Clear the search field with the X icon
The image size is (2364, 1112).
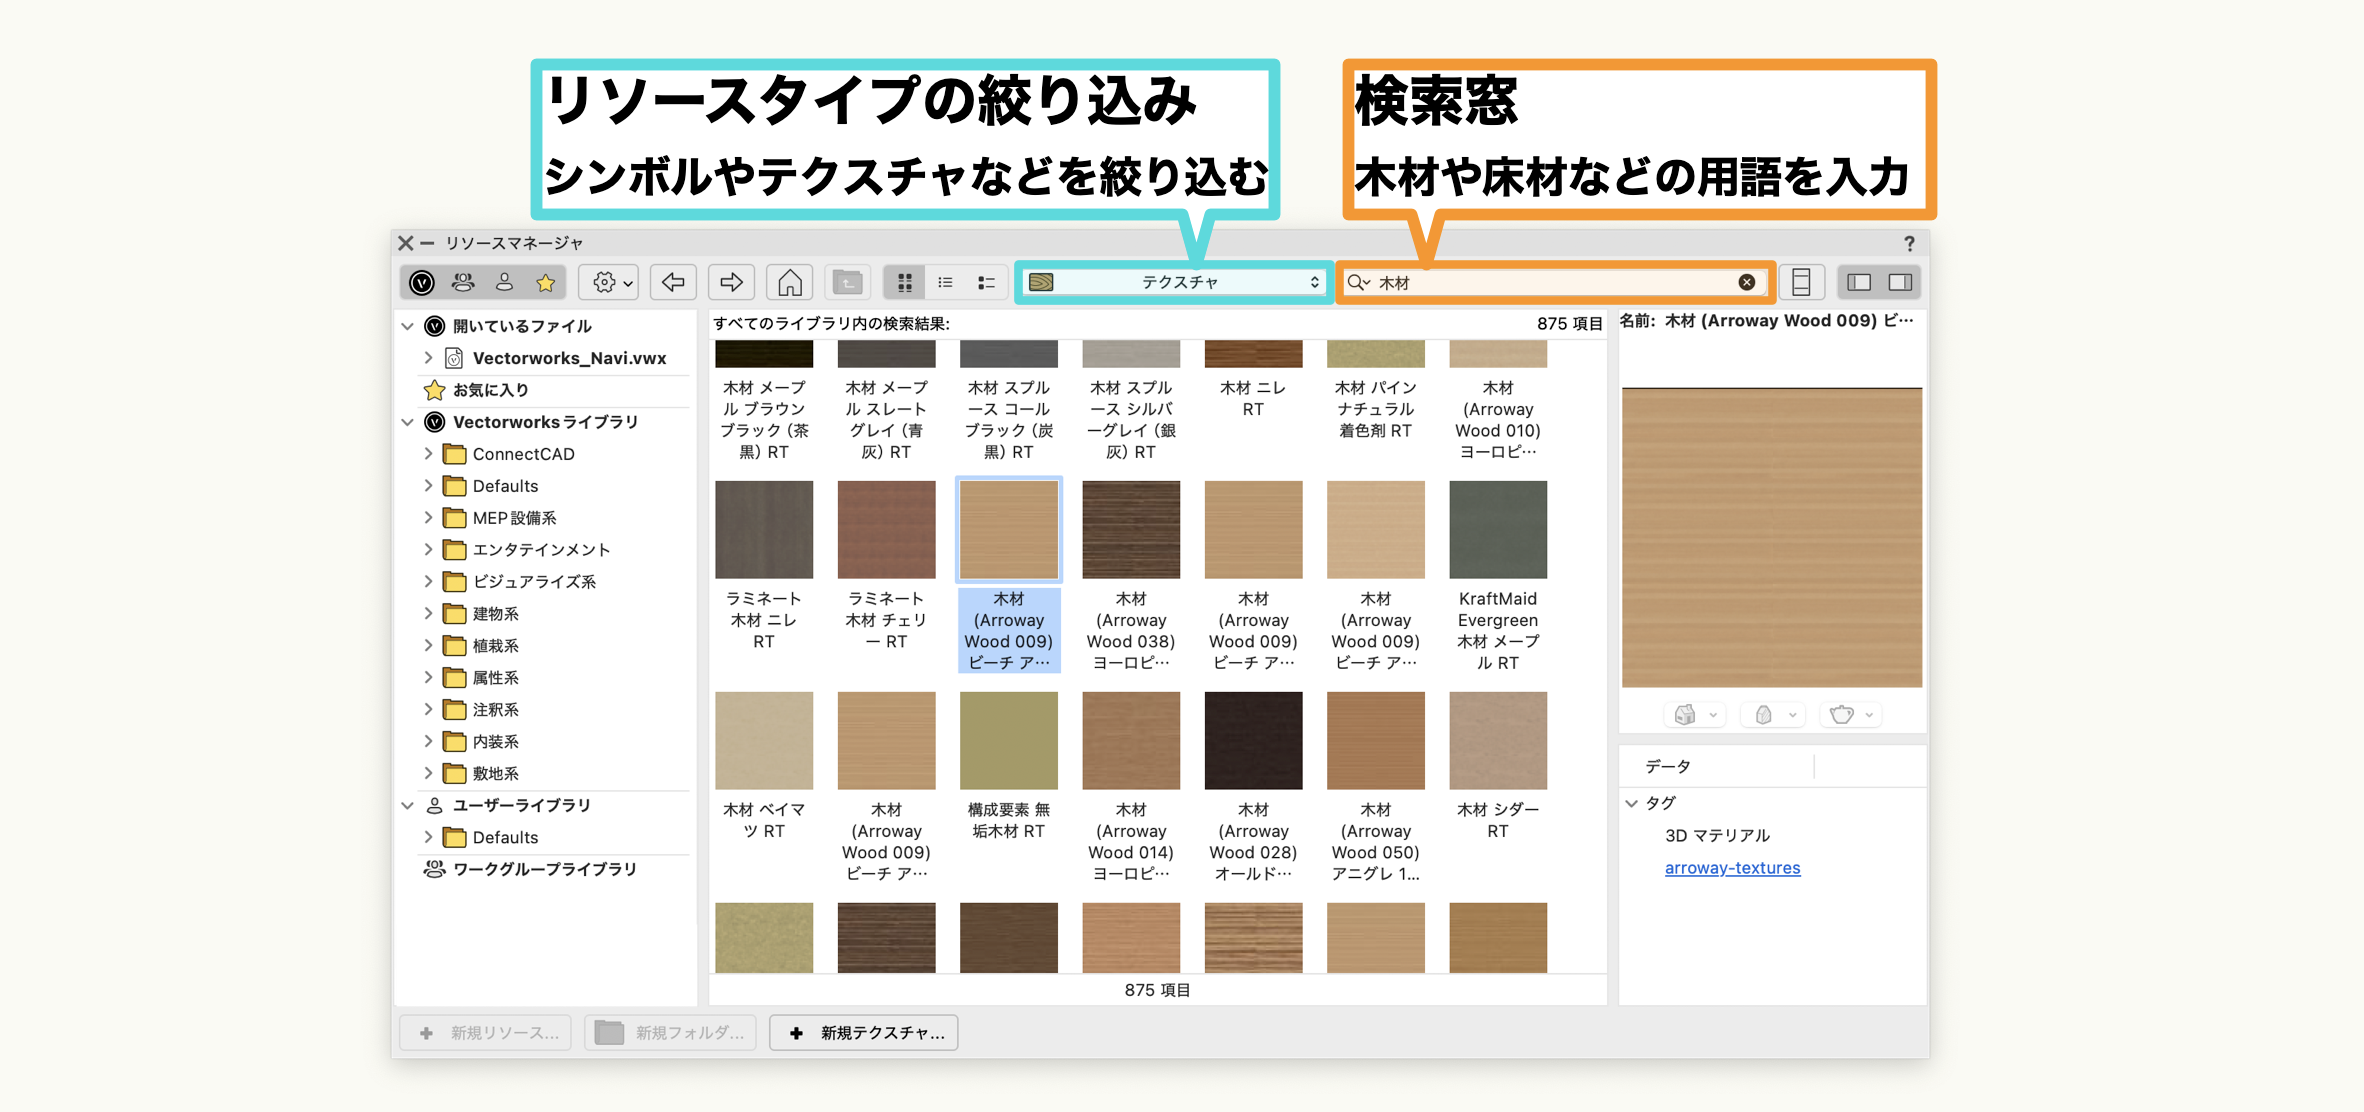(x=1746, y=283)
